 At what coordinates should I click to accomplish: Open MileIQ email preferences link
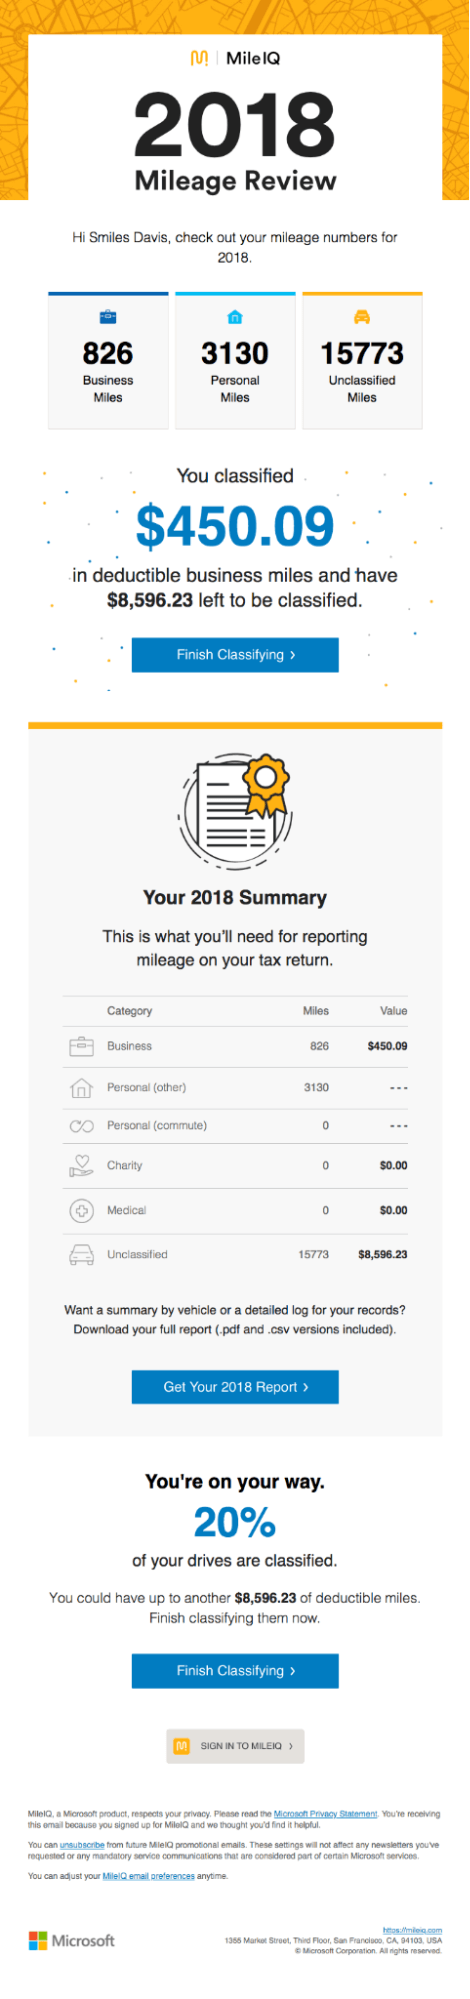click(x=149, y=1876)
